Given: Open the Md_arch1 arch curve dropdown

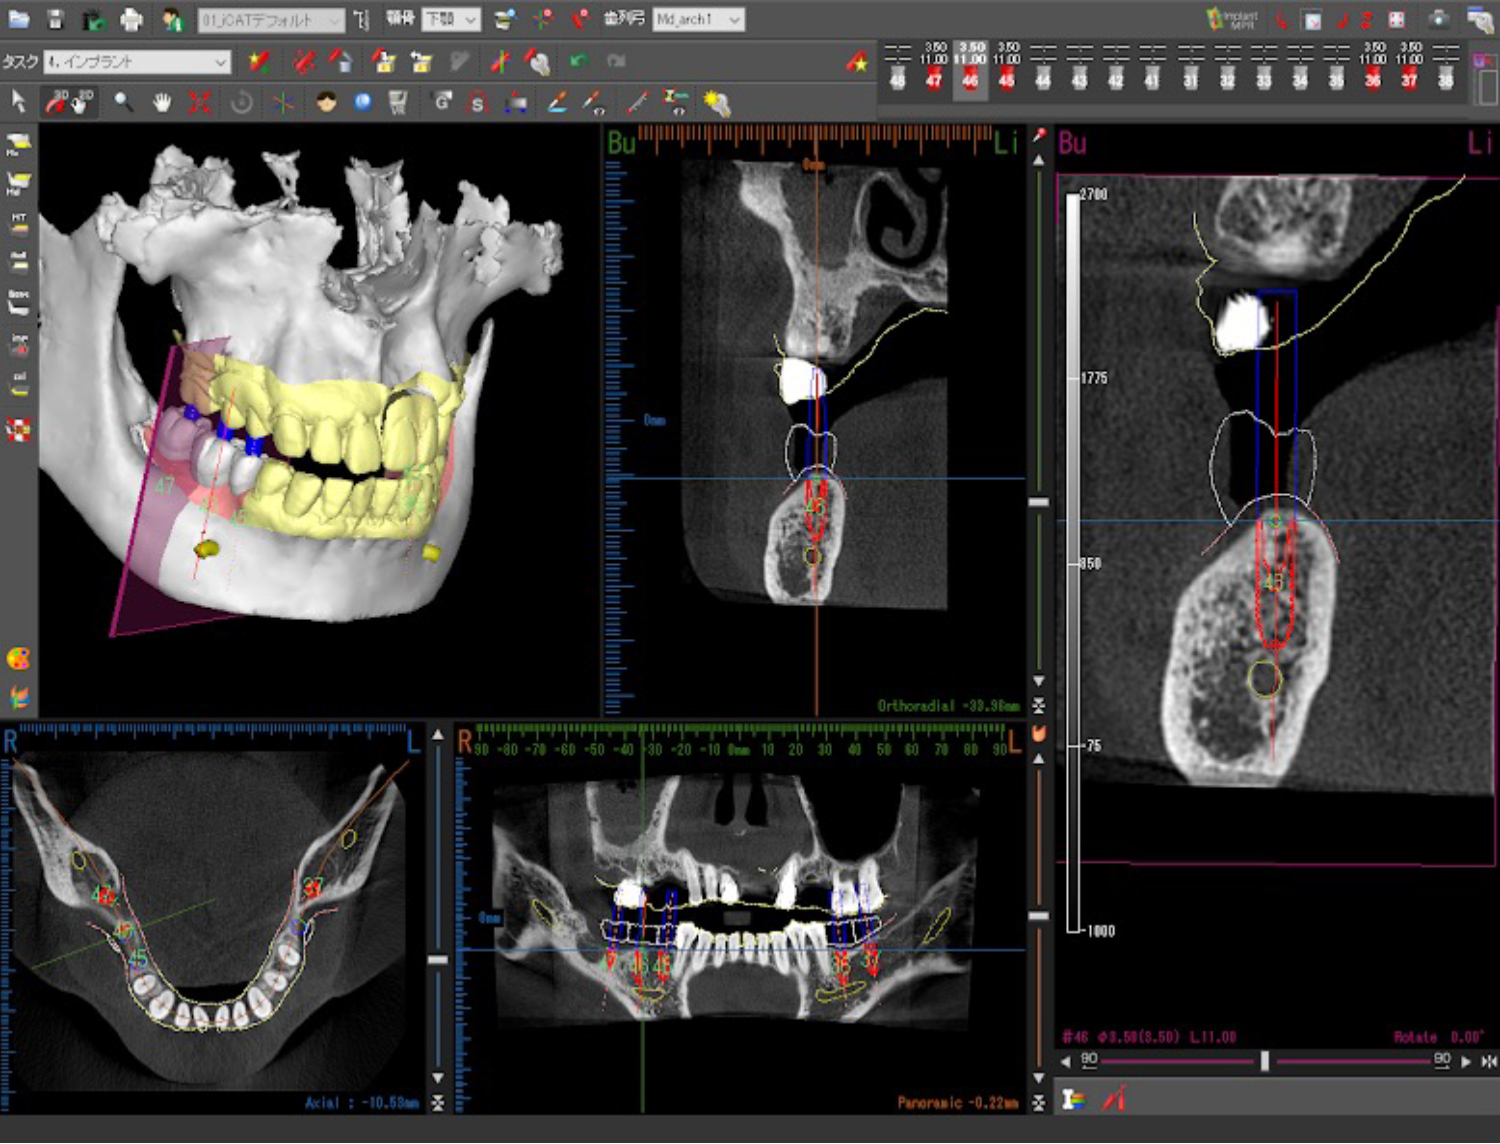Looking at the screenshot, I should (x=698, y=19).
